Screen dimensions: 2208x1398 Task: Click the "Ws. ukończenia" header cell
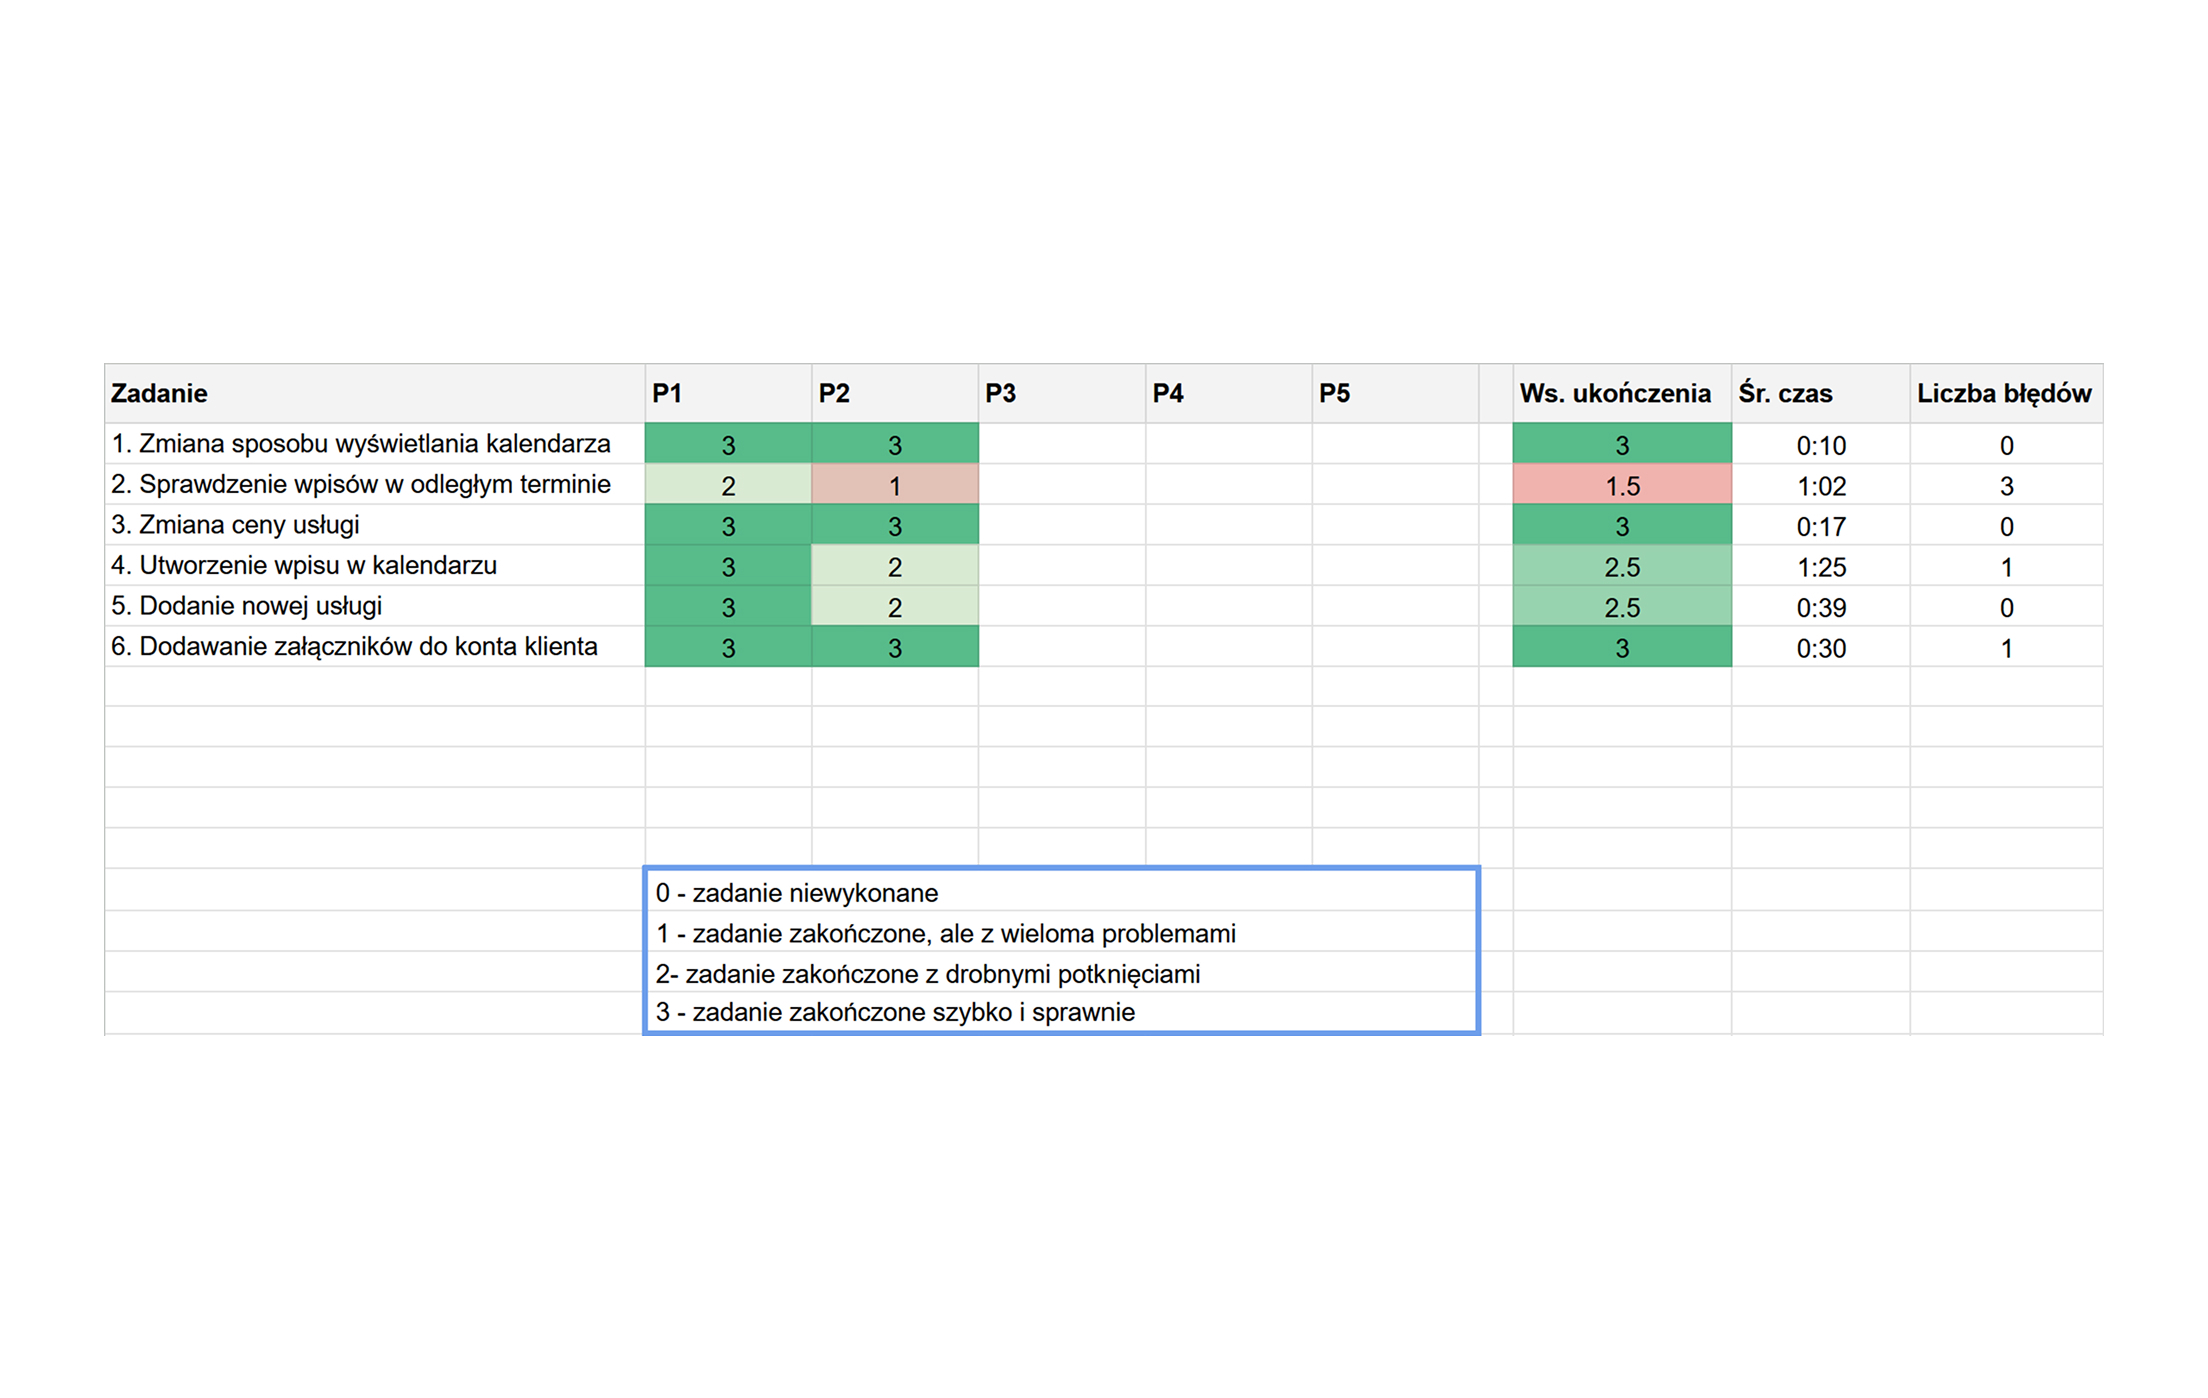click(x=1620, y=393)
